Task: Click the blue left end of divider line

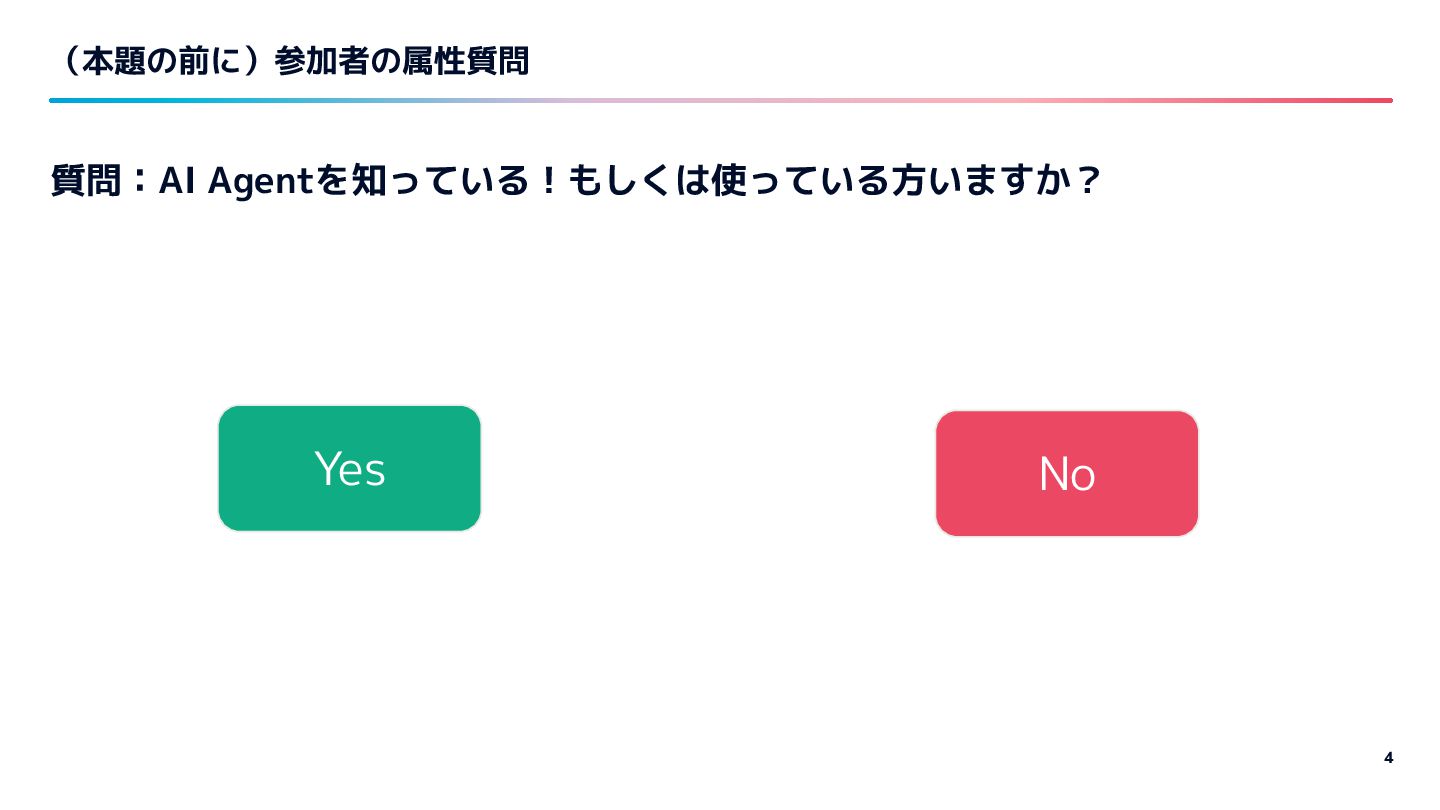Action: click(x=70, y=100)
